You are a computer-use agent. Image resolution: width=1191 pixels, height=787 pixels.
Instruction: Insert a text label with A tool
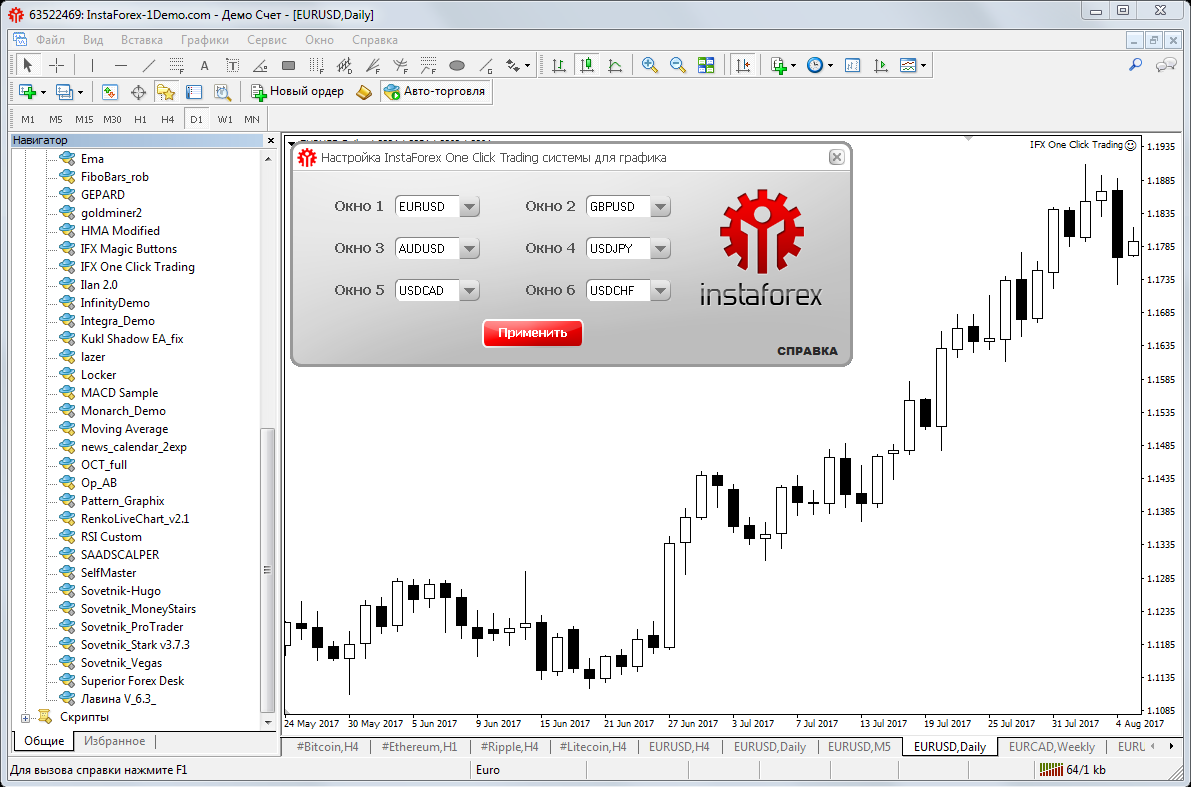pyautogui.click(x=204, y=65)
